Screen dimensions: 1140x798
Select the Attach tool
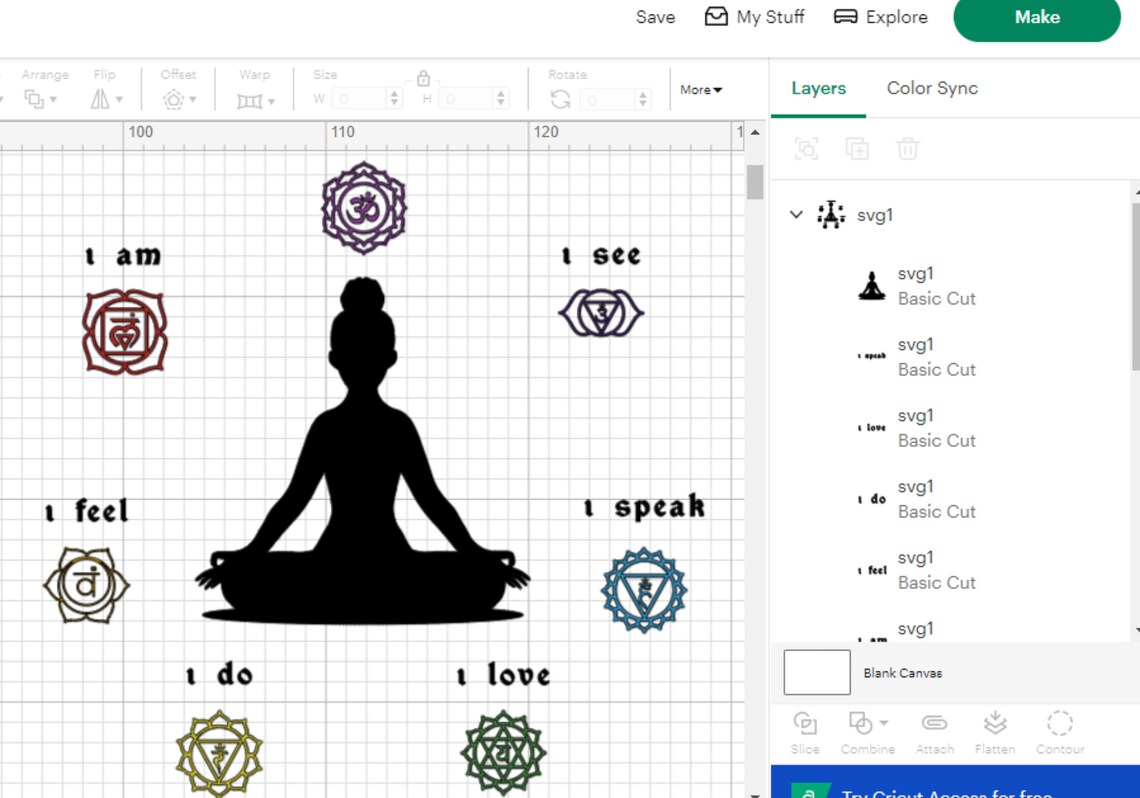point(934,730)
